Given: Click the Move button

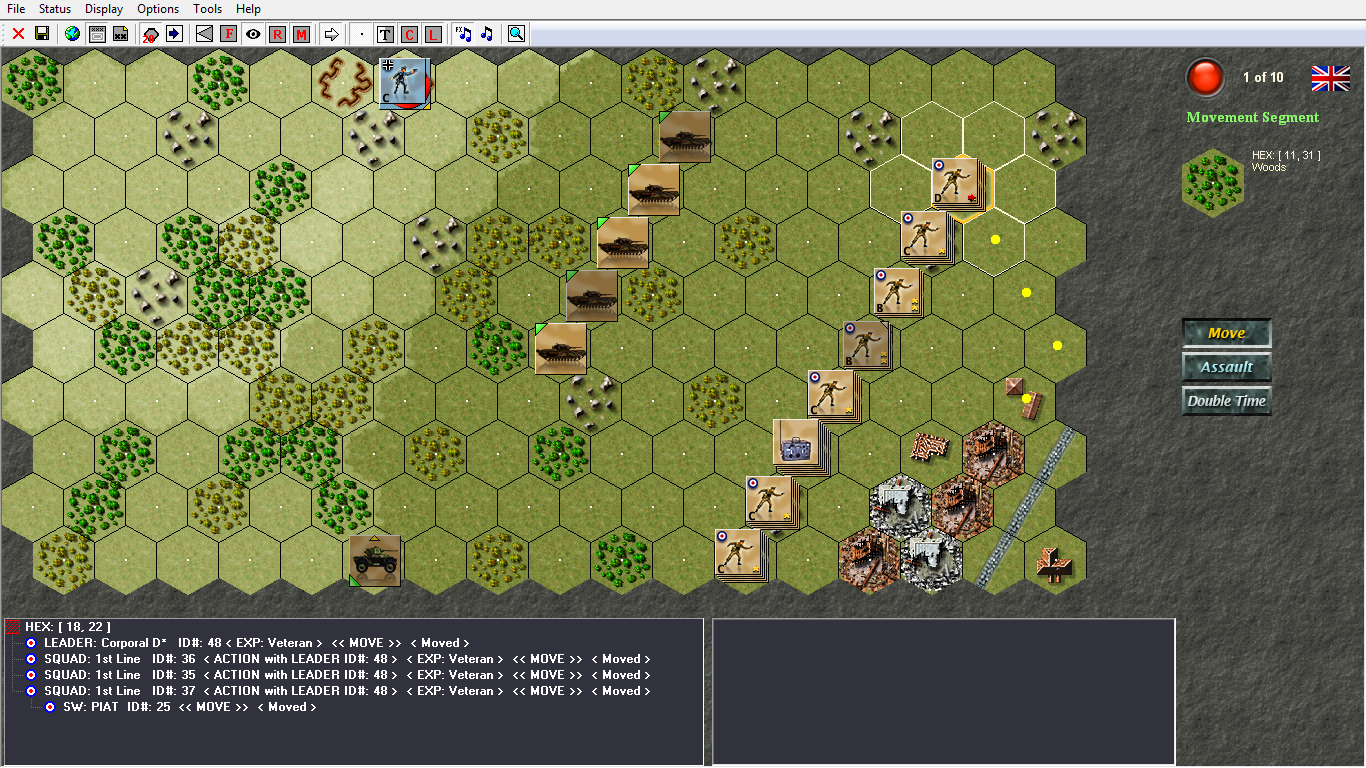Looking at the screenshot, I should [1227, 333].
